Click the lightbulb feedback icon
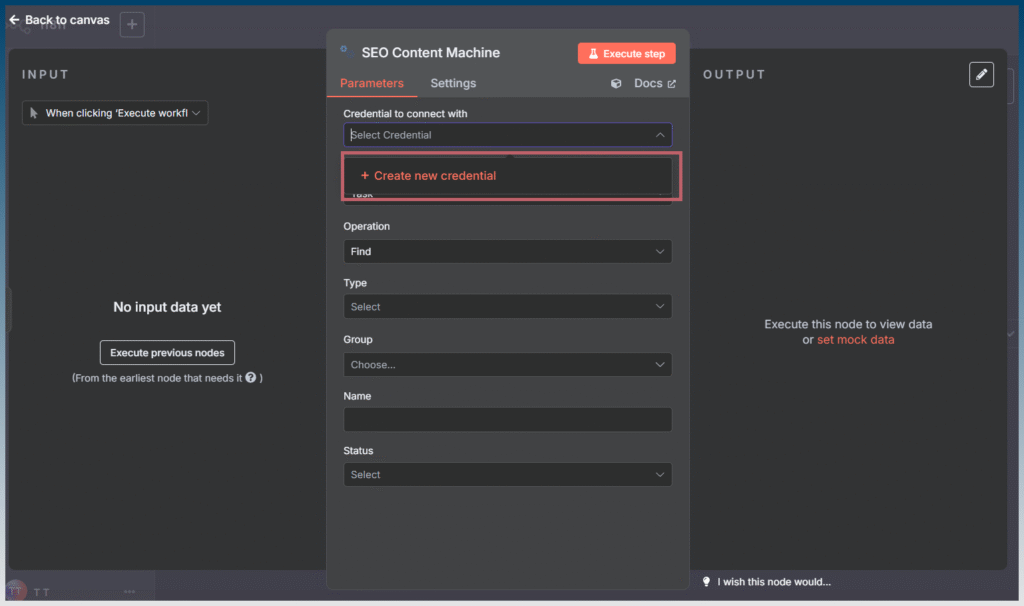Screen dimensions: 1024x606 pos(706,582)
